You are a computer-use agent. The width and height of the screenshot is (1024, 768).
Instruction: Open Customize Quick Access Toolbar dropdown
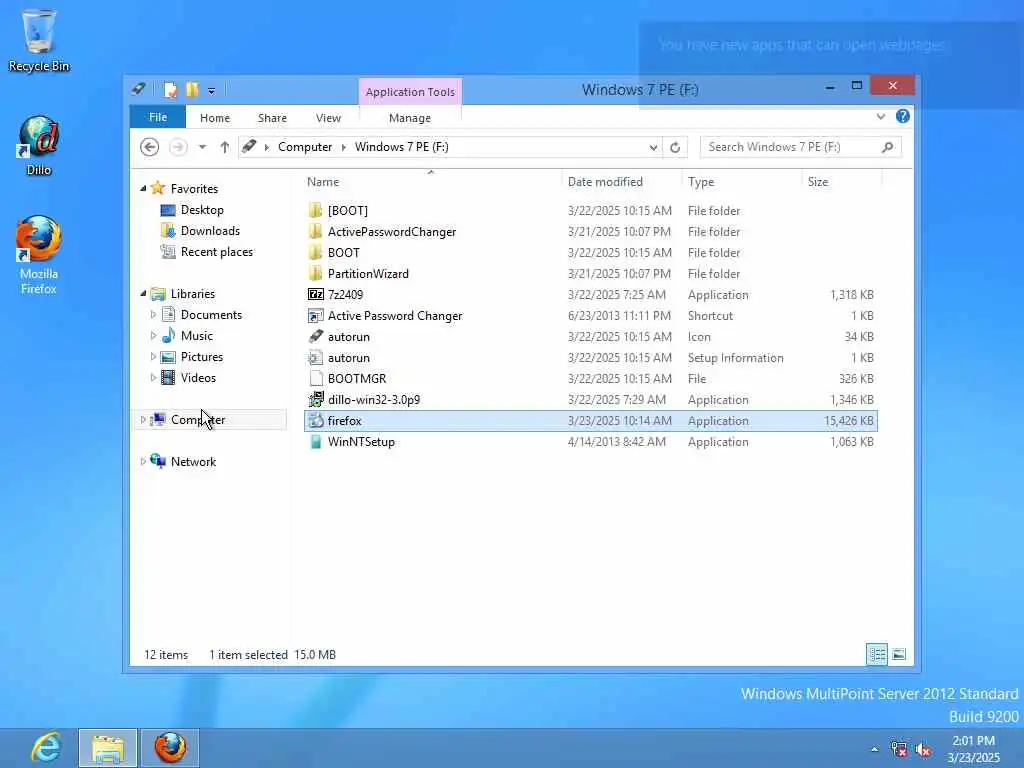tap(212, 91)
